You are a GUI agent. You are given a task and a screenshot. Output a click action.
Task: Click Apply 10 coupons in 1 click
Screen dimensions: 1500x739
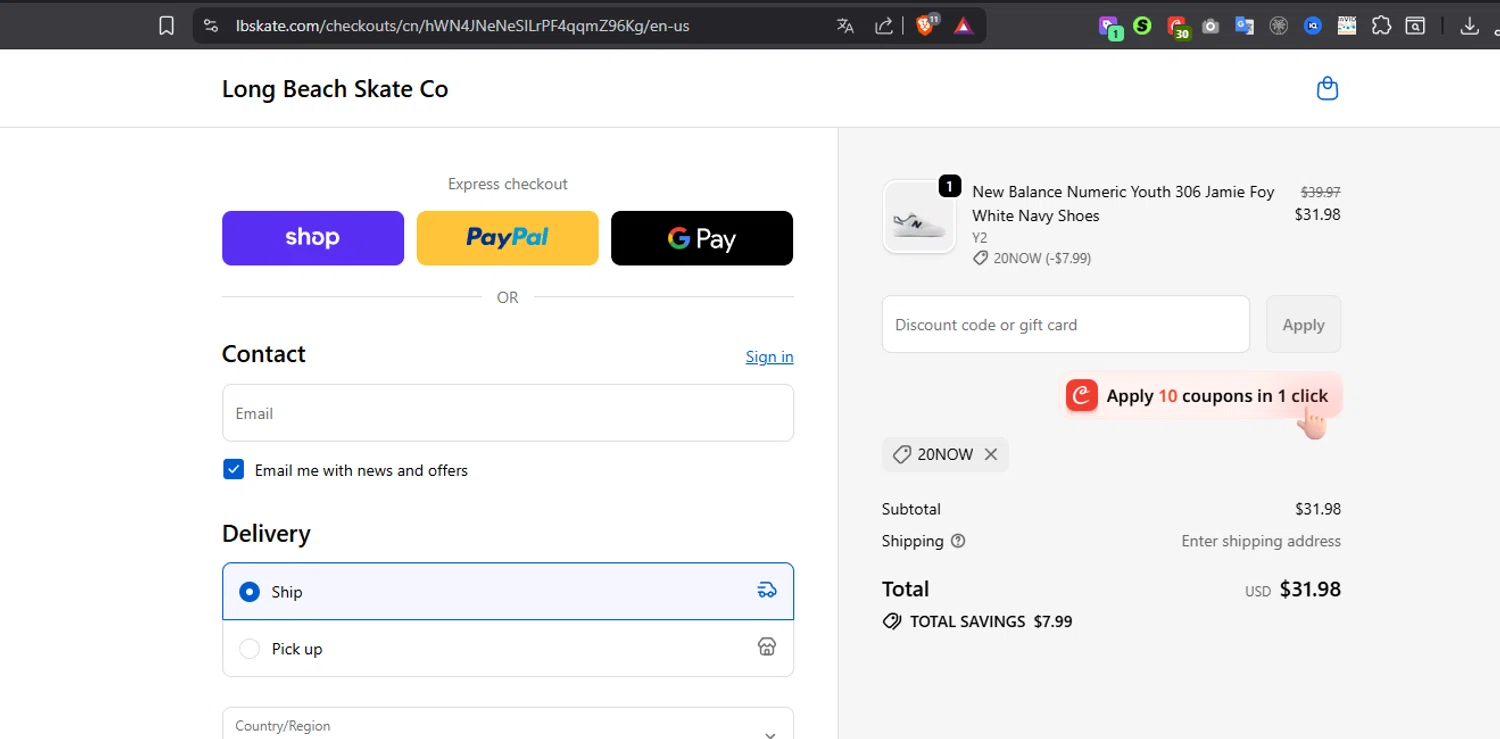click(1201, 396)
